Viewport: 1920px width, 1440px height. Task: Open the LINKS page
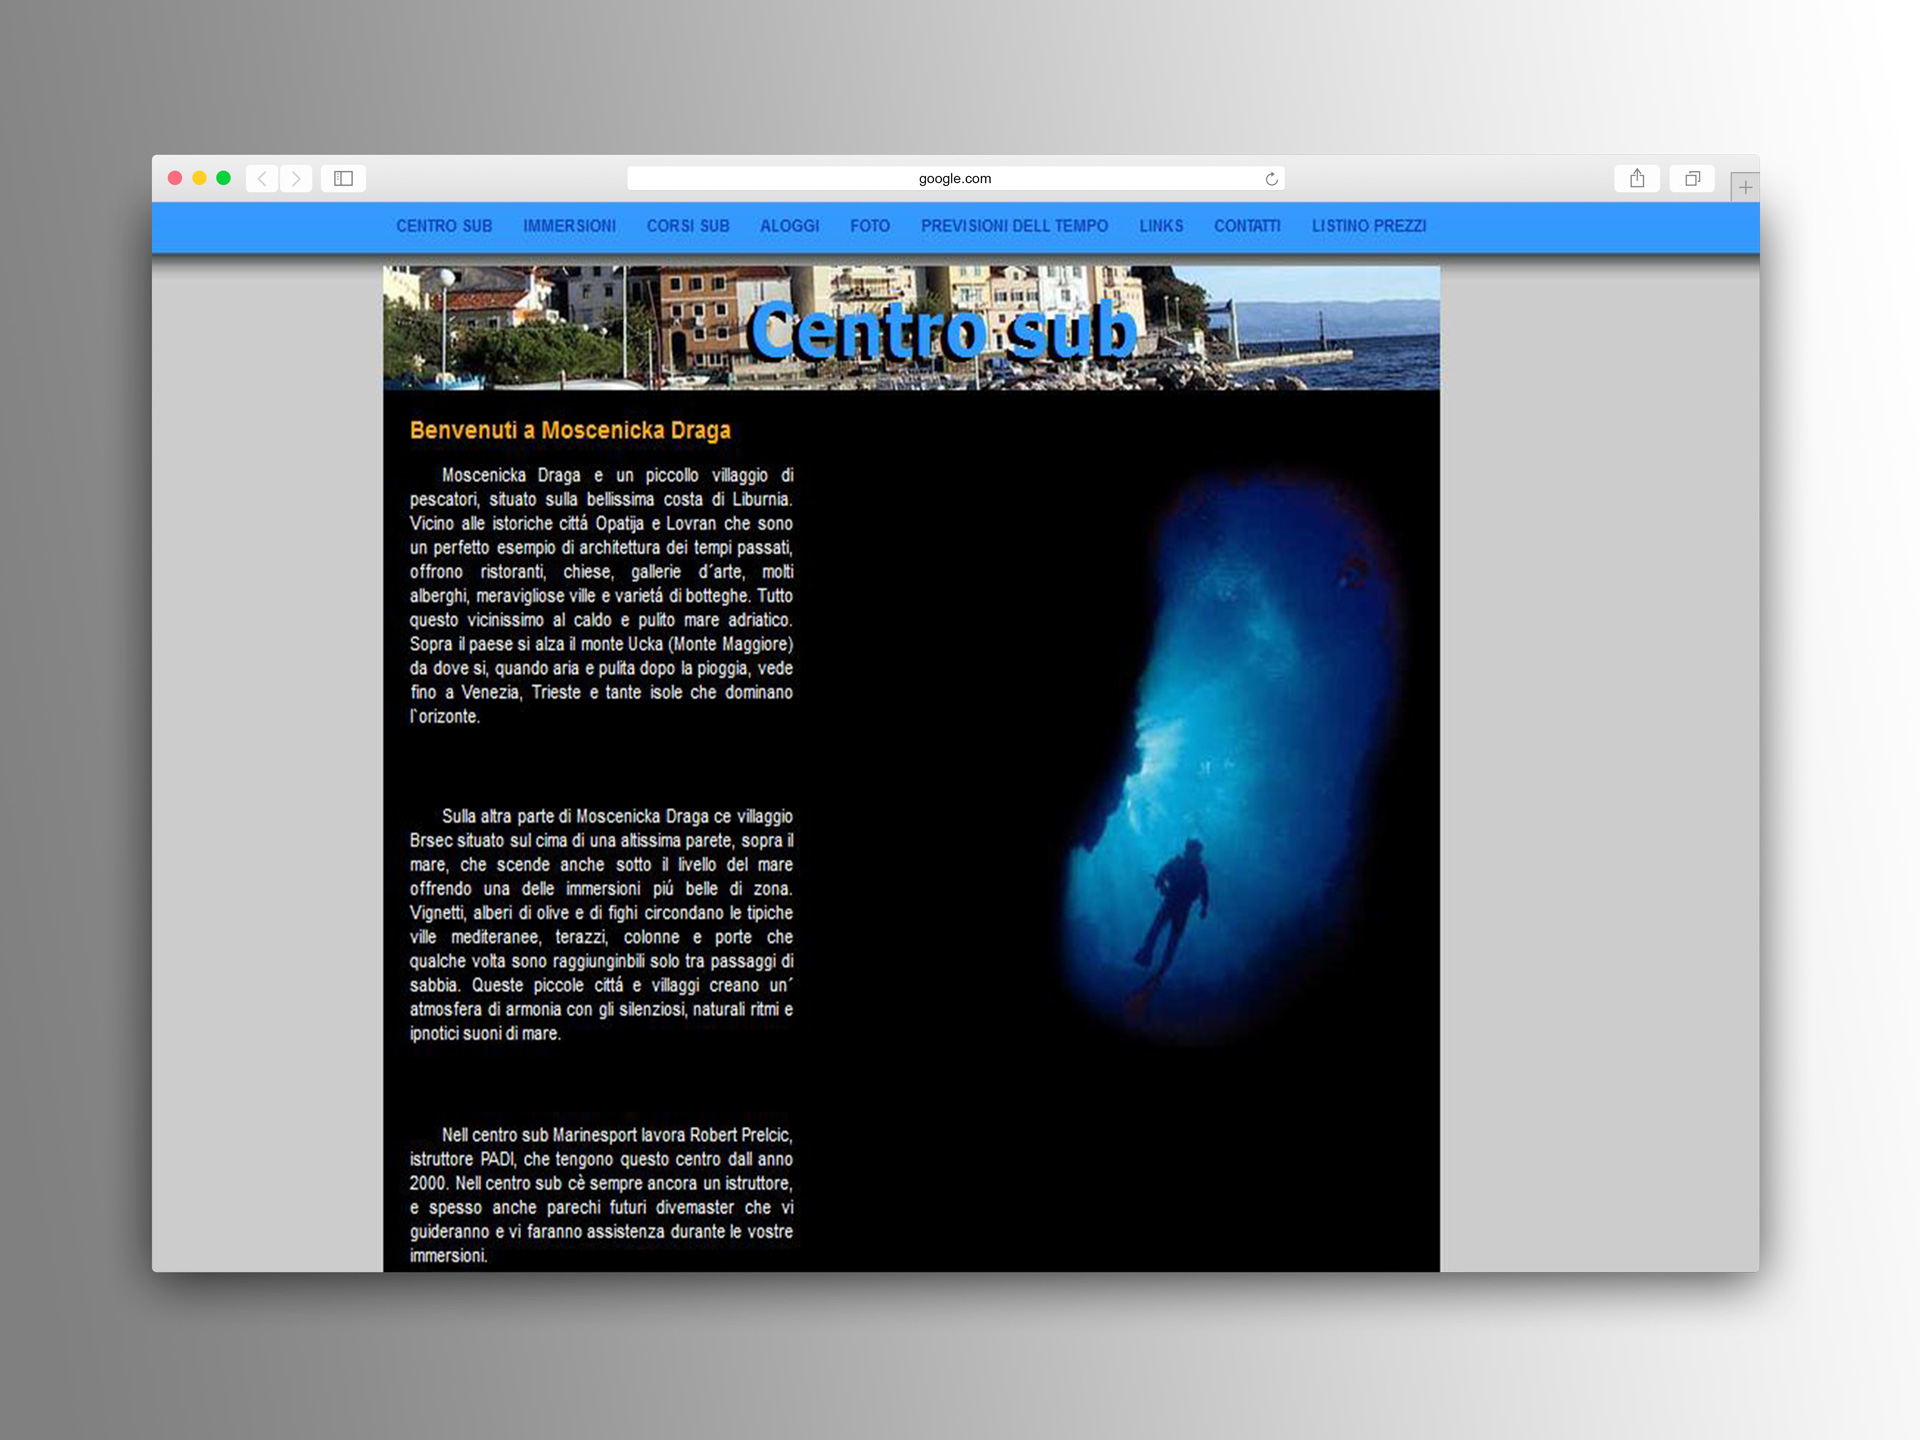(1160, 226)
